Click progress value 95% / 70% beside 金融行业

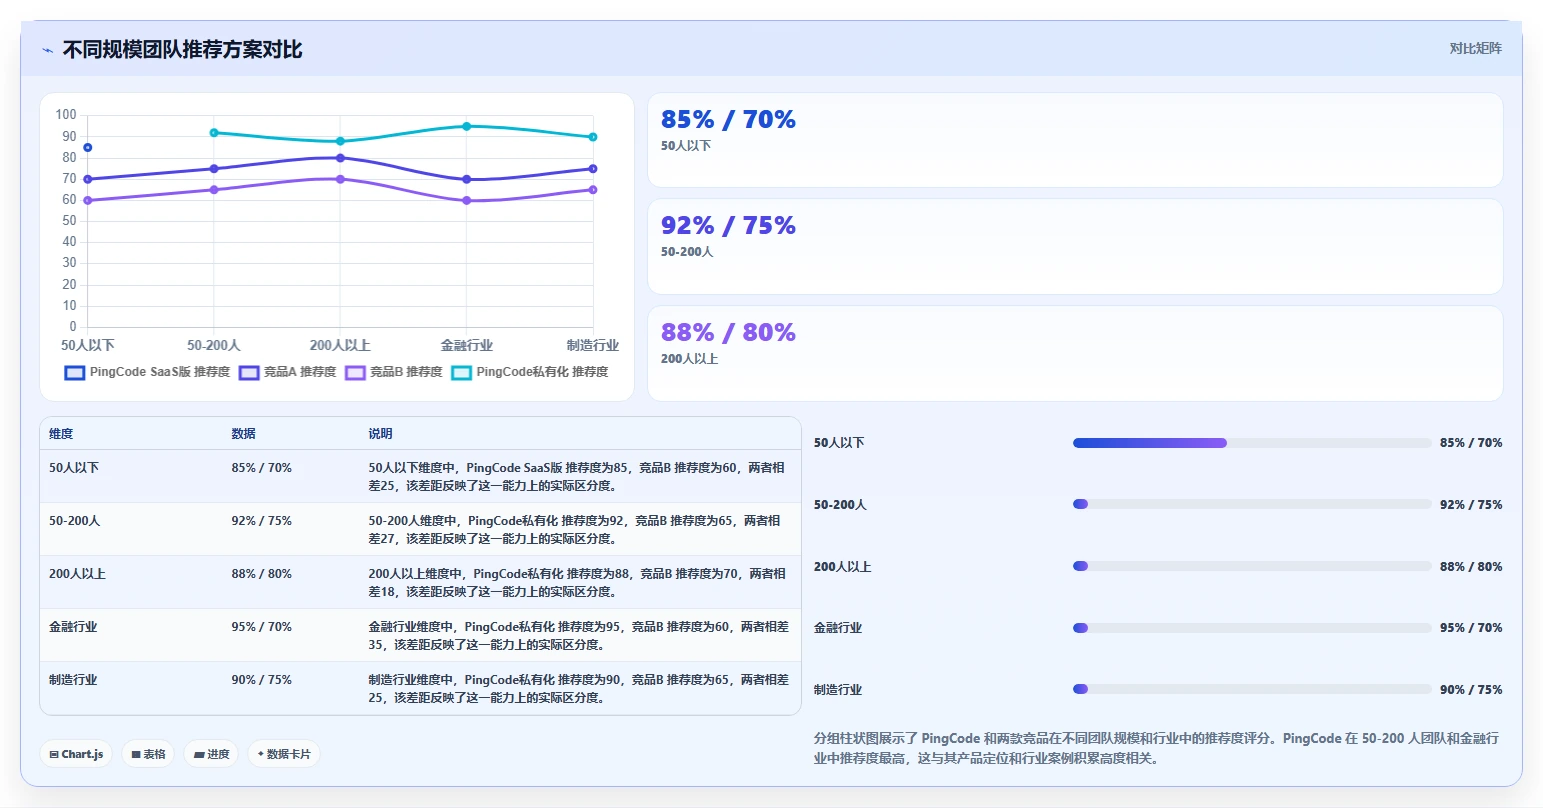1471,628
